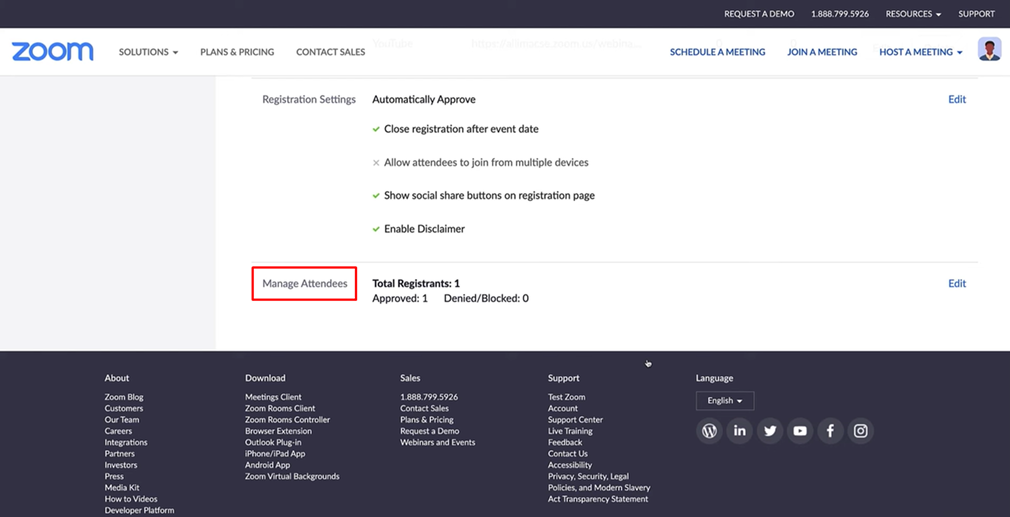Open Zoom Virtual Backgrounds download link
The width and height of the screenshot is (1010, 517).
pyautogui.click(x=292, y=476)
